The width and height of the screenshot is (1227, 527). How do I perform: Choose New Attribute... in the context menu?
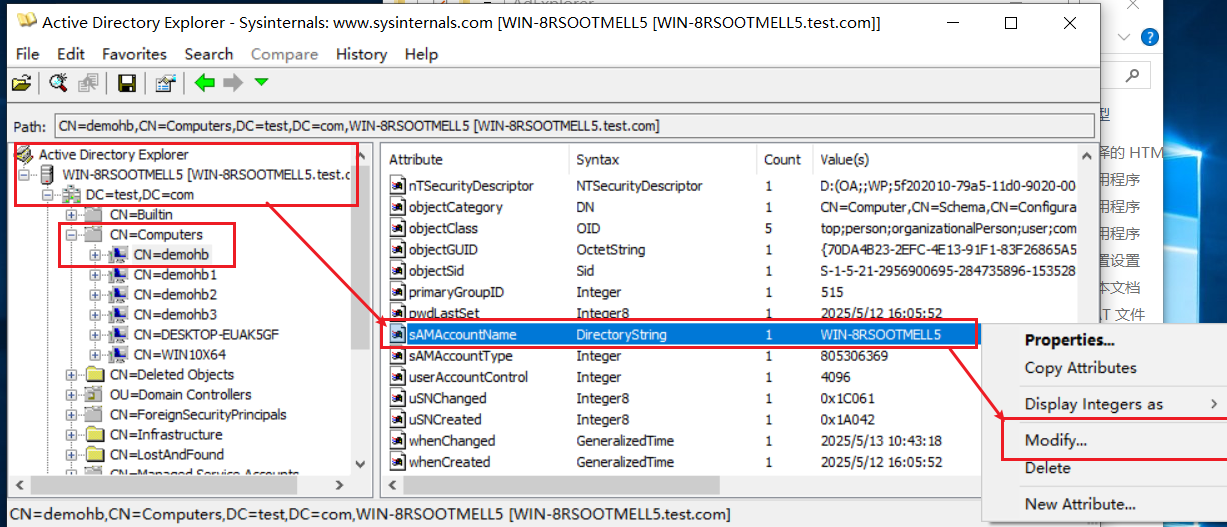pos(1080,504)
